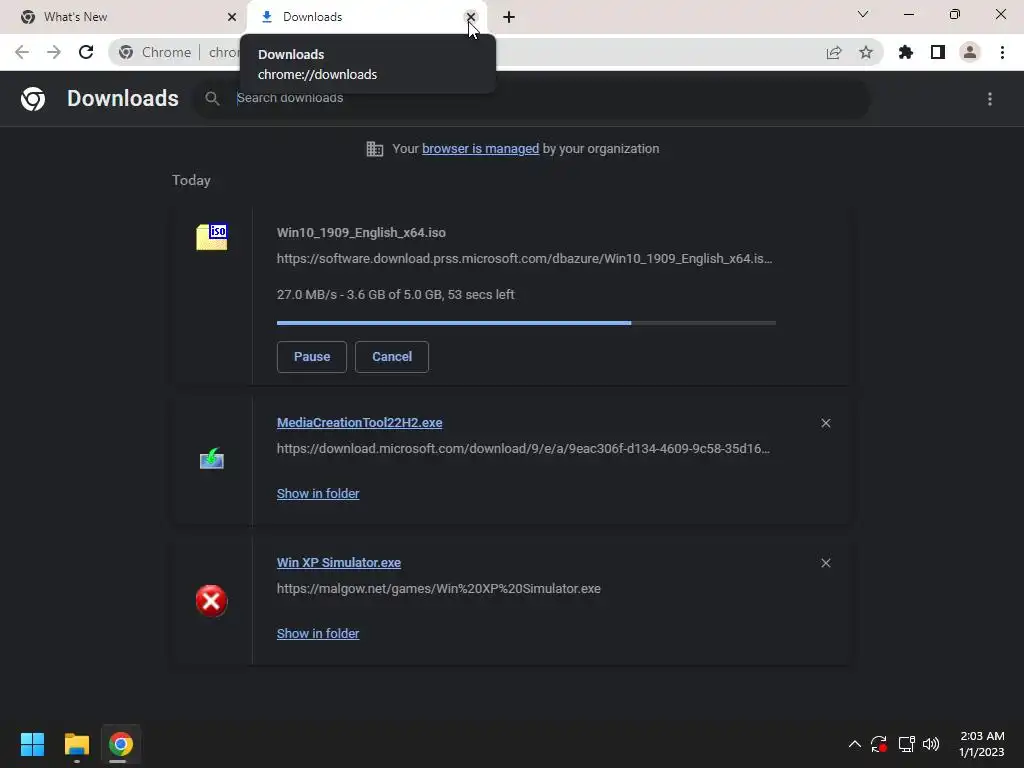Select the Downloads tab

[x=367, y=17]
